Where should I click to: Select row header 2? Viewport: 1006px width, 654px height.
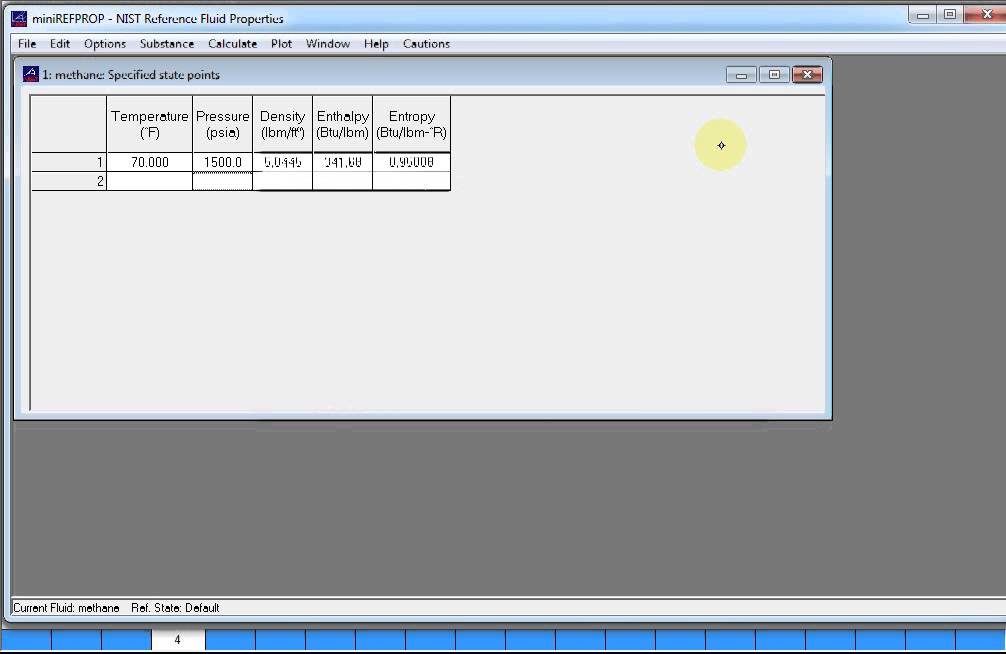tap(69, 182)
